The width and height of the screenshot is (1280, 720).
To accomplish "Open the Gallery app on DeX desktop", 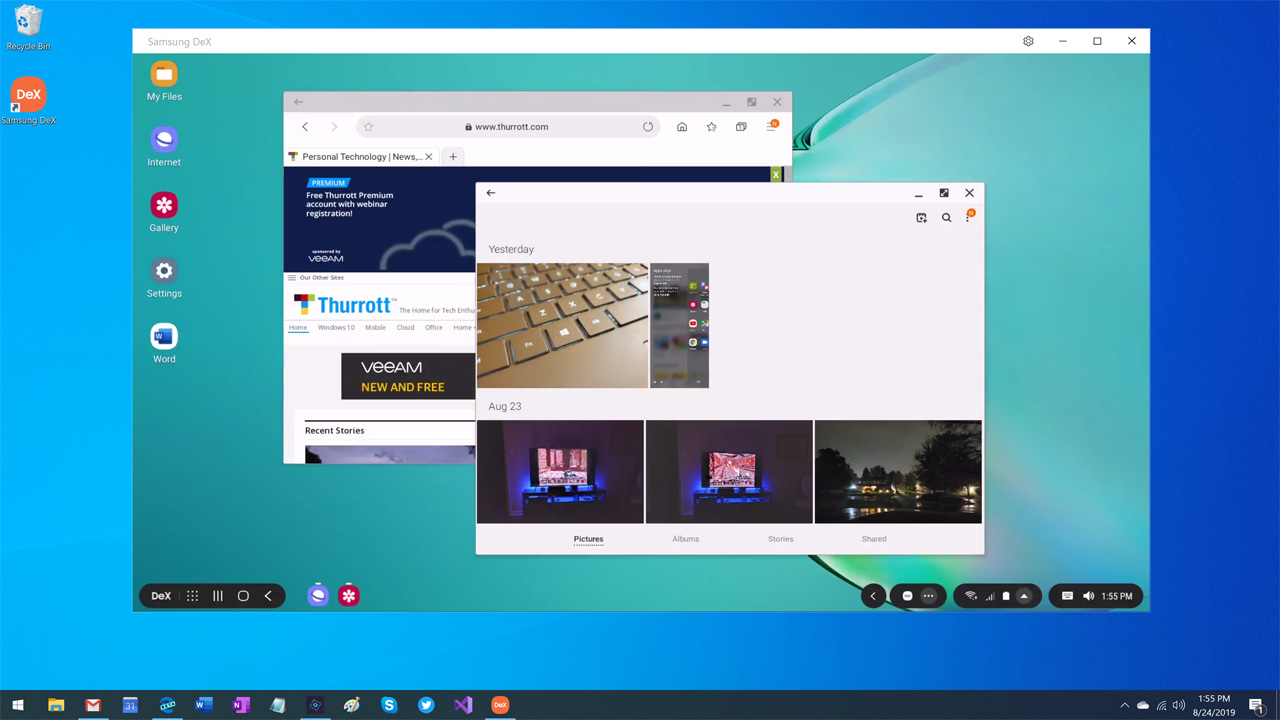I will (x=164, y=206).
